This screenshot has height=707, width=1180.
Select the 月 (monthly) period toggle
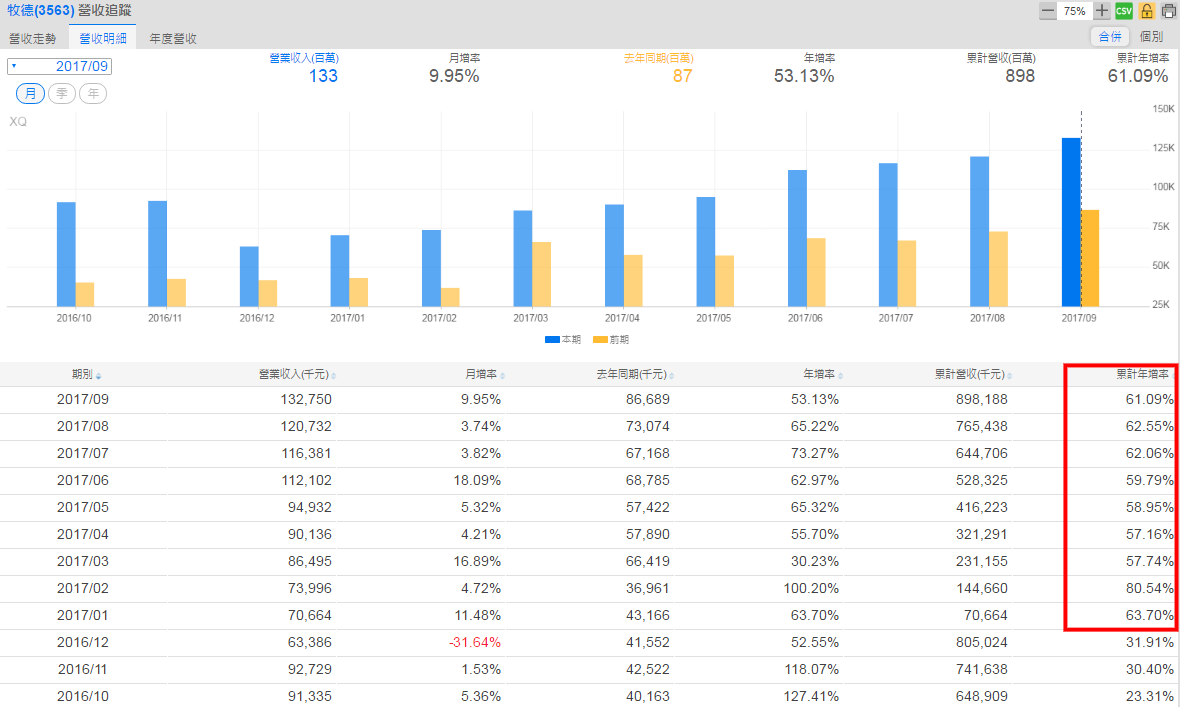[x=30, y=93]
